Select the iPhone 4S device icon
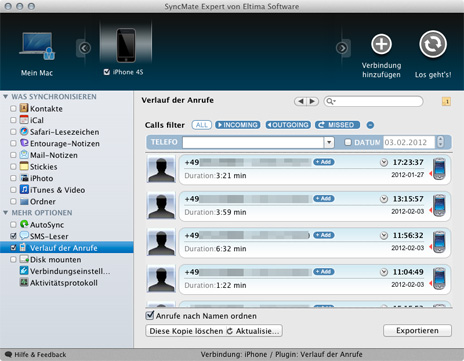Viewport: 464px width, 361px height. (126, 46)
